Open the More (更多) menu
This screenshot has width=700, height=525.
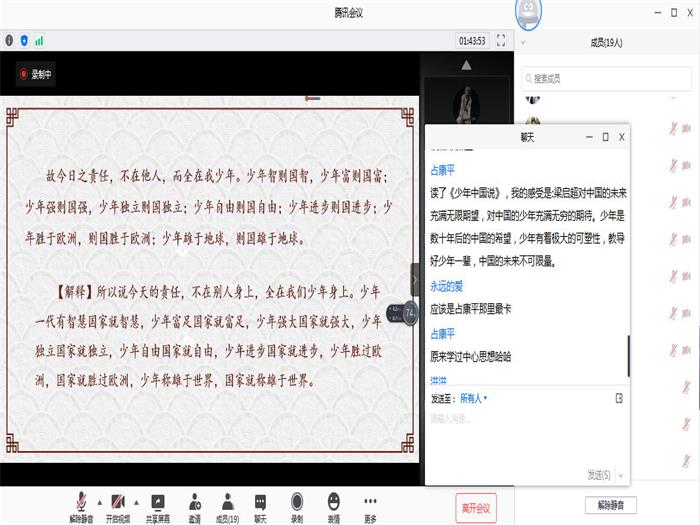pyautogui.click(x=370, y=507)
